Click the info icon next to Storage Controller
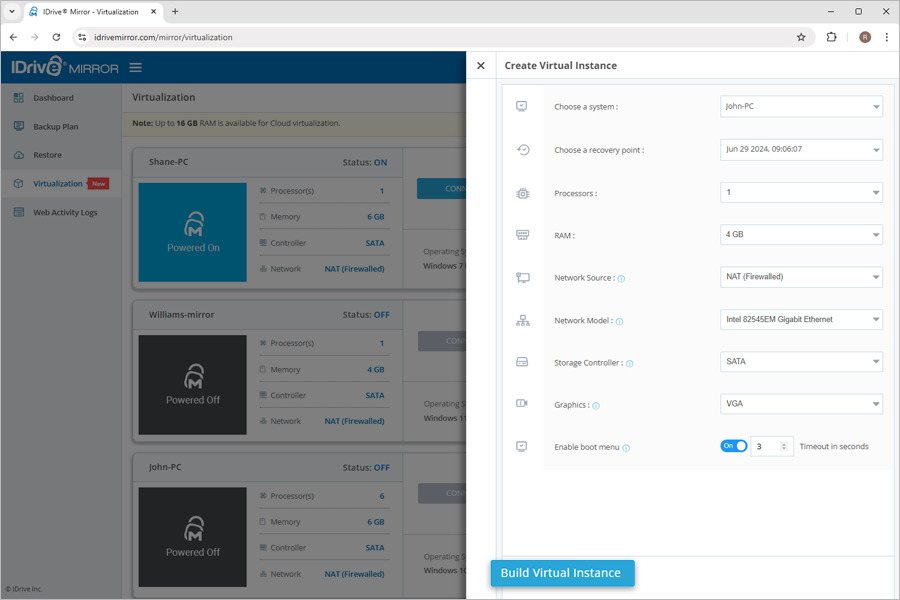The width and height of the screenshot is (900, 600). (x=630, y=363)
